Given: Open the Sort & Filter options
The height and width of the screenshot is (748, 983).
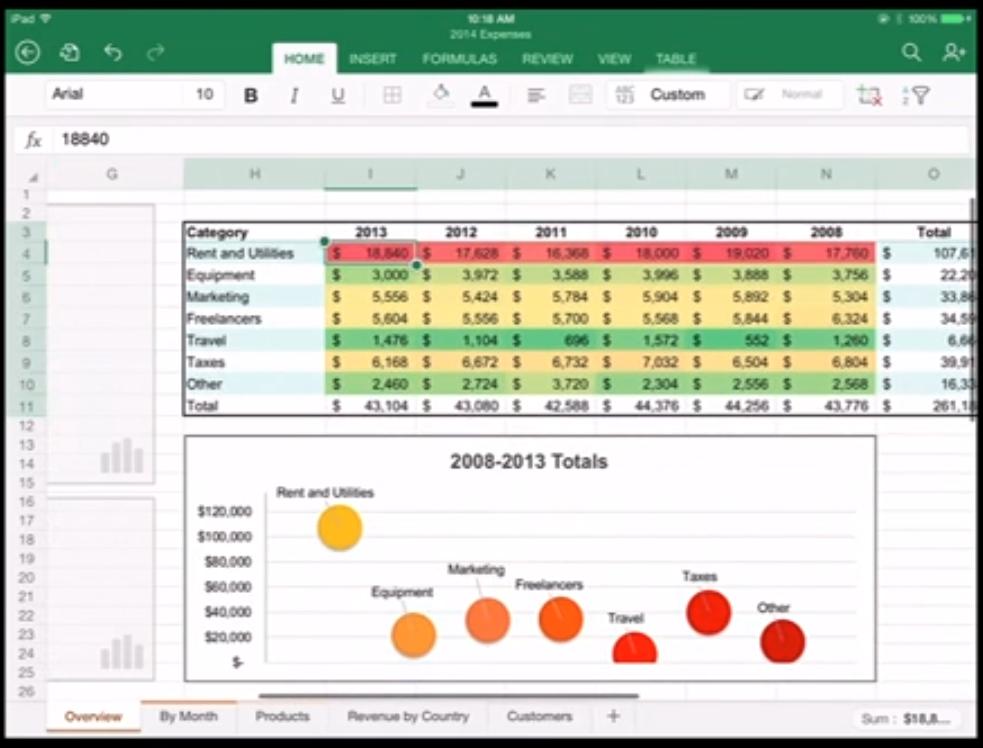Looking at the screenshot, I should point(915,94).
